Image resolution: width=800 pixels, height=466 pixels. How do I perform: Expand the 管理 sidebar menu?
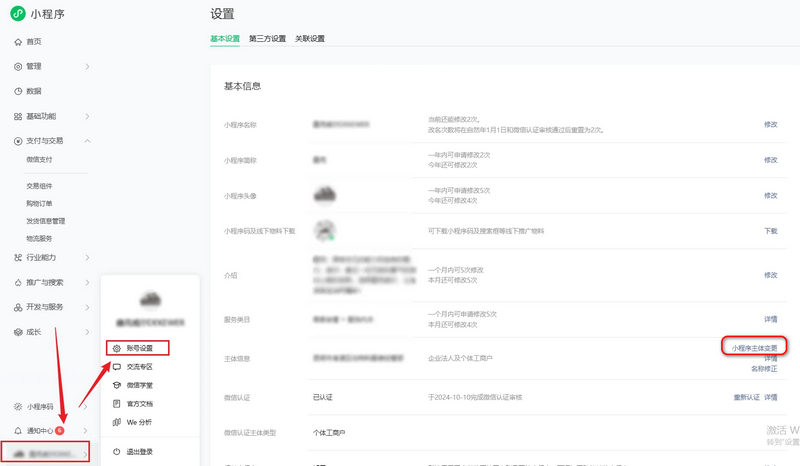(50, 66)
